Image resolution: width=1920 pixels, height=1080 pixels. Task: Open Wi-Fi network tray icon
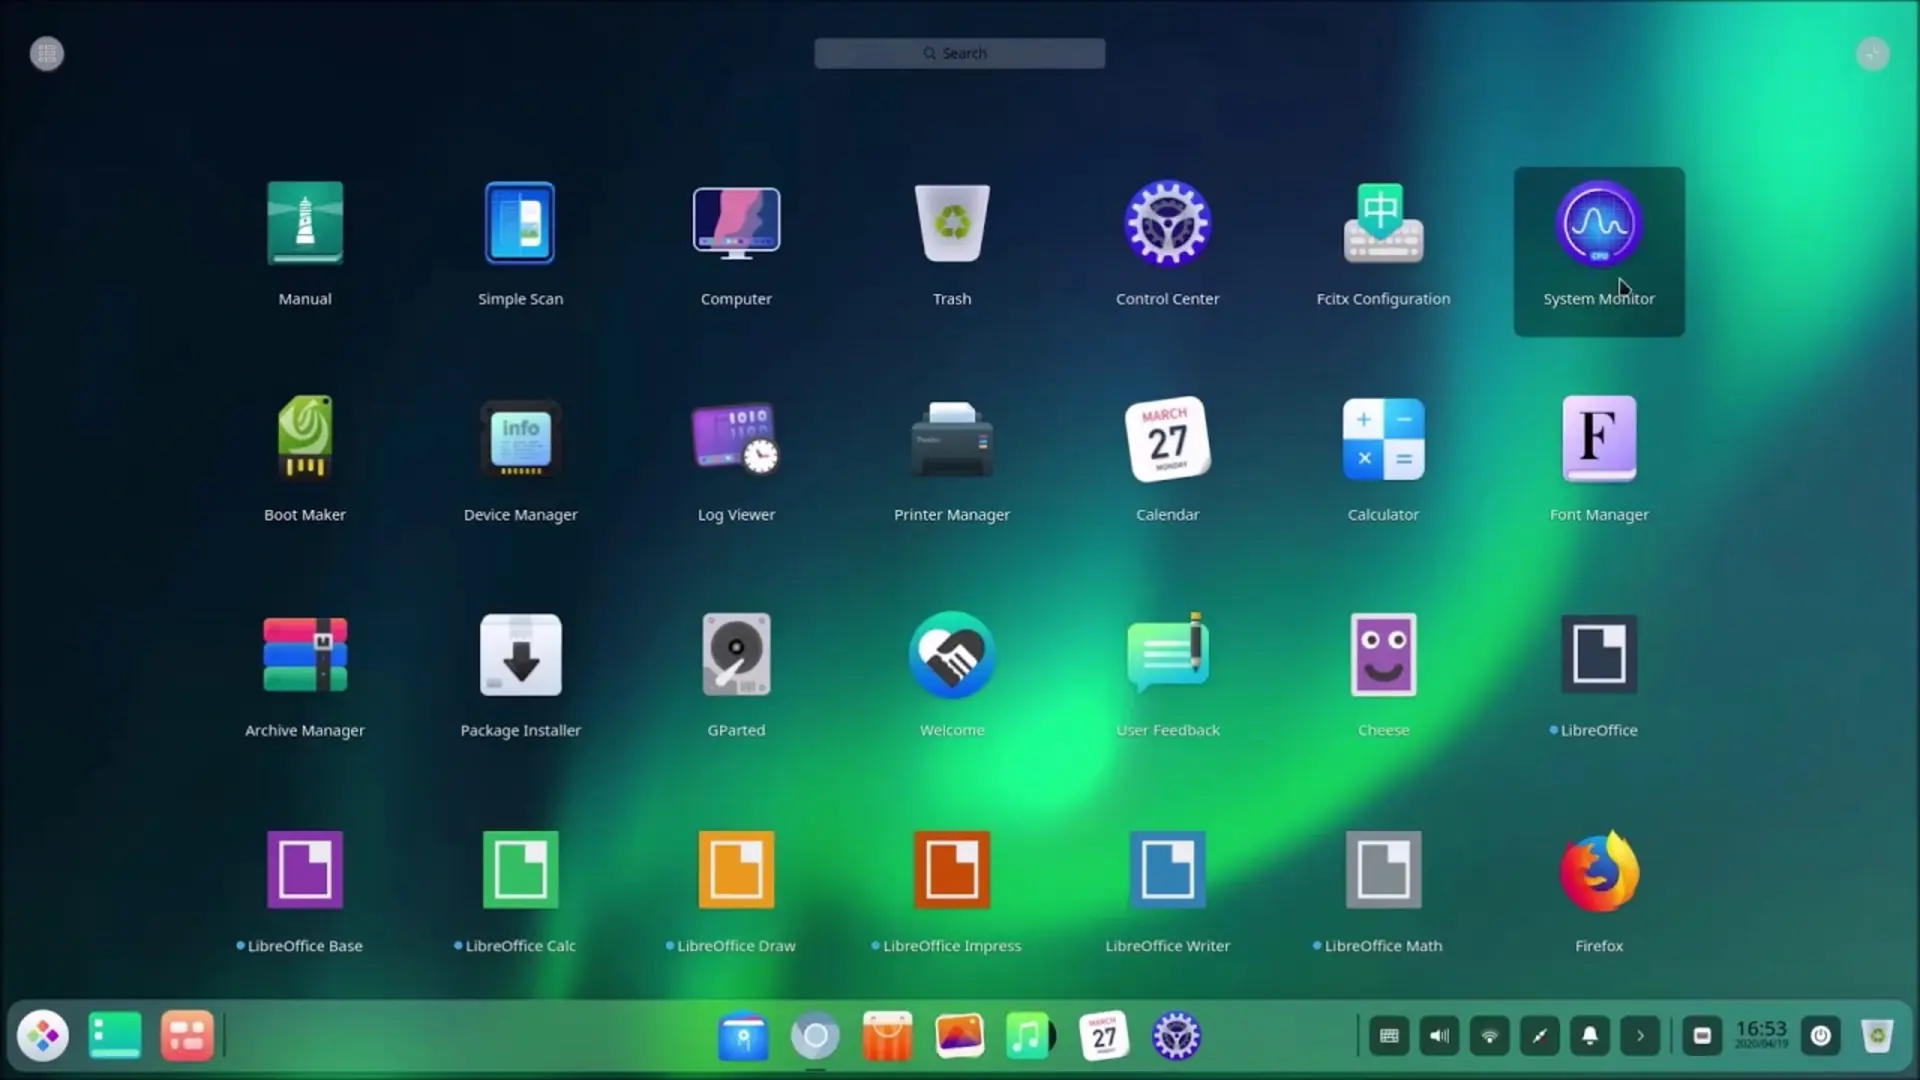coord(1489,1036)
